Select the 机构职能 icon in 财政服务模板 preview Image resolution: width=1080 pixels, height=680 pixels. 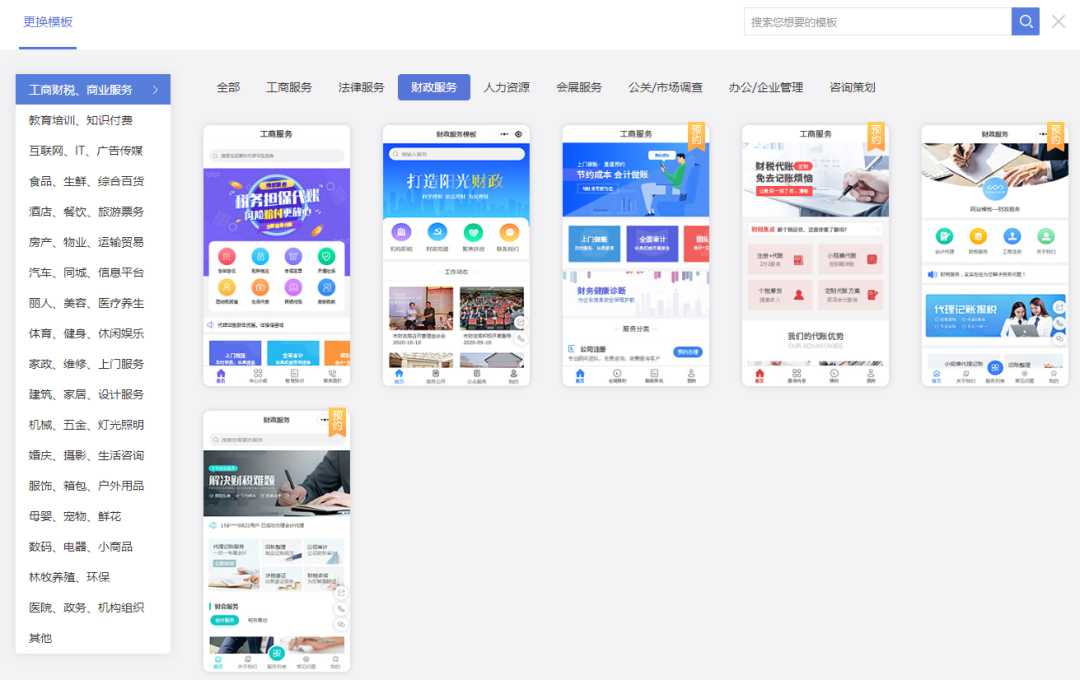point(400,233)
